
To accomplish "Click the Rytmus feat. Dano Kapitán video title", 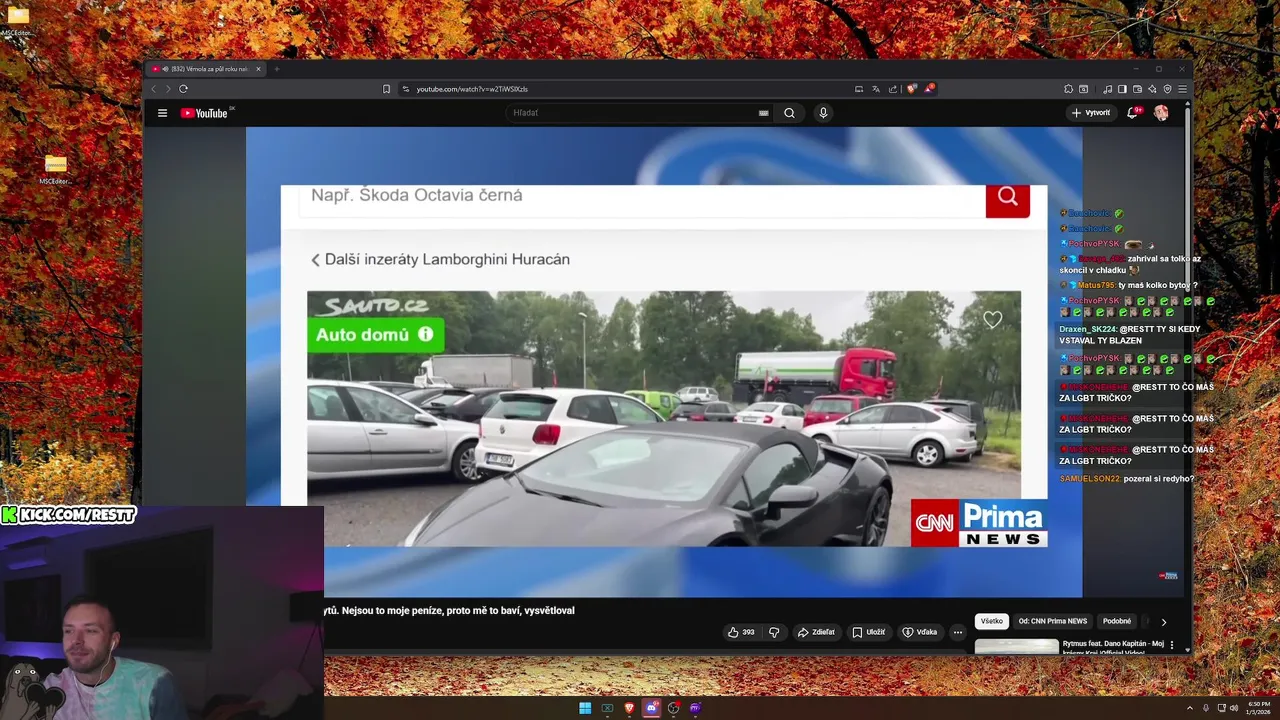I will [1113, 647].
